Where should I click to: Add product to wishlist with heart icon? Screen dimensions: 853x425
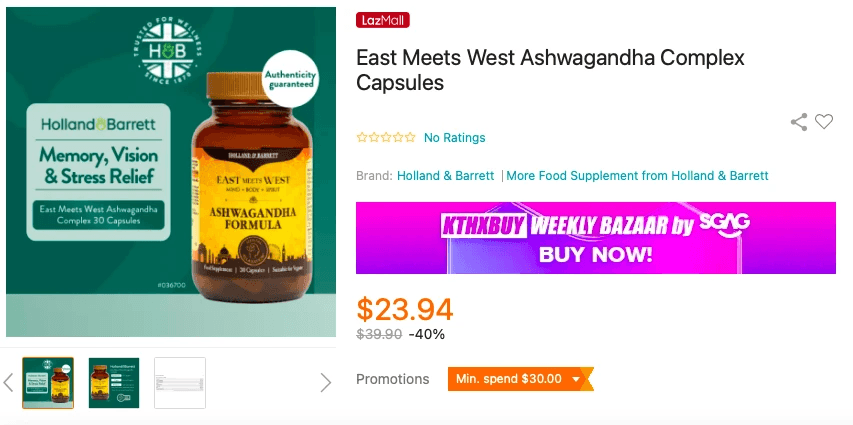pyautogui.click(x=824, y=121)
